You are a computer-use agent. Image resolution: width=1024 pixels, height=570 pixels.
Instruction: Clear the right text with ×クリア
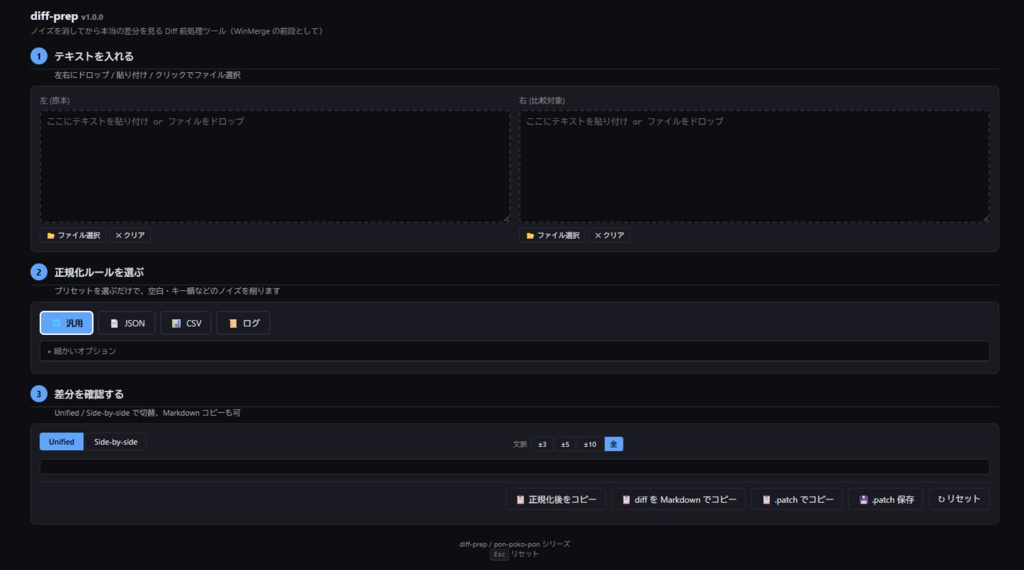609,235
